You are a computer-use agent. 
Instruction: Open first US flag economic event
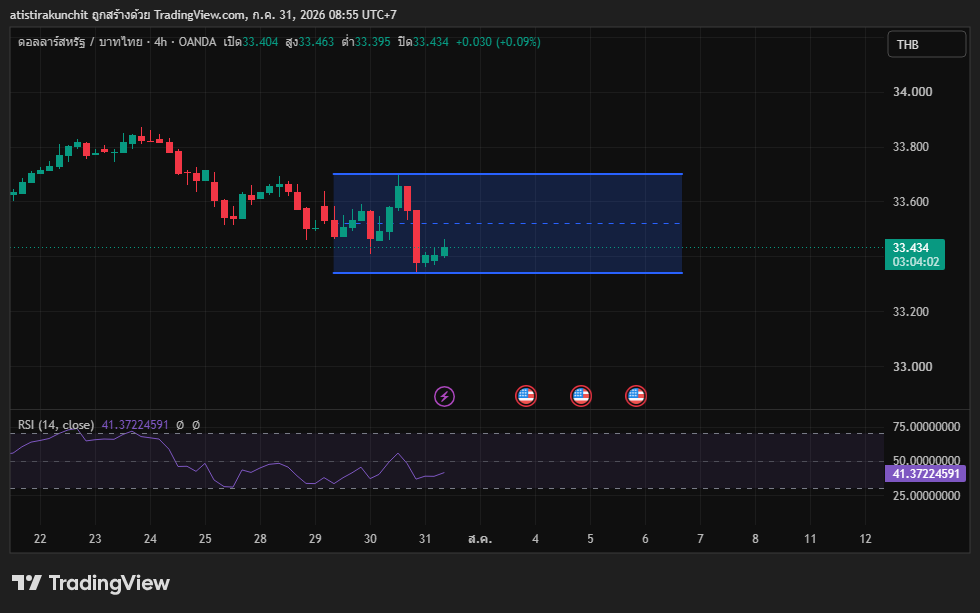click(526, 396)
